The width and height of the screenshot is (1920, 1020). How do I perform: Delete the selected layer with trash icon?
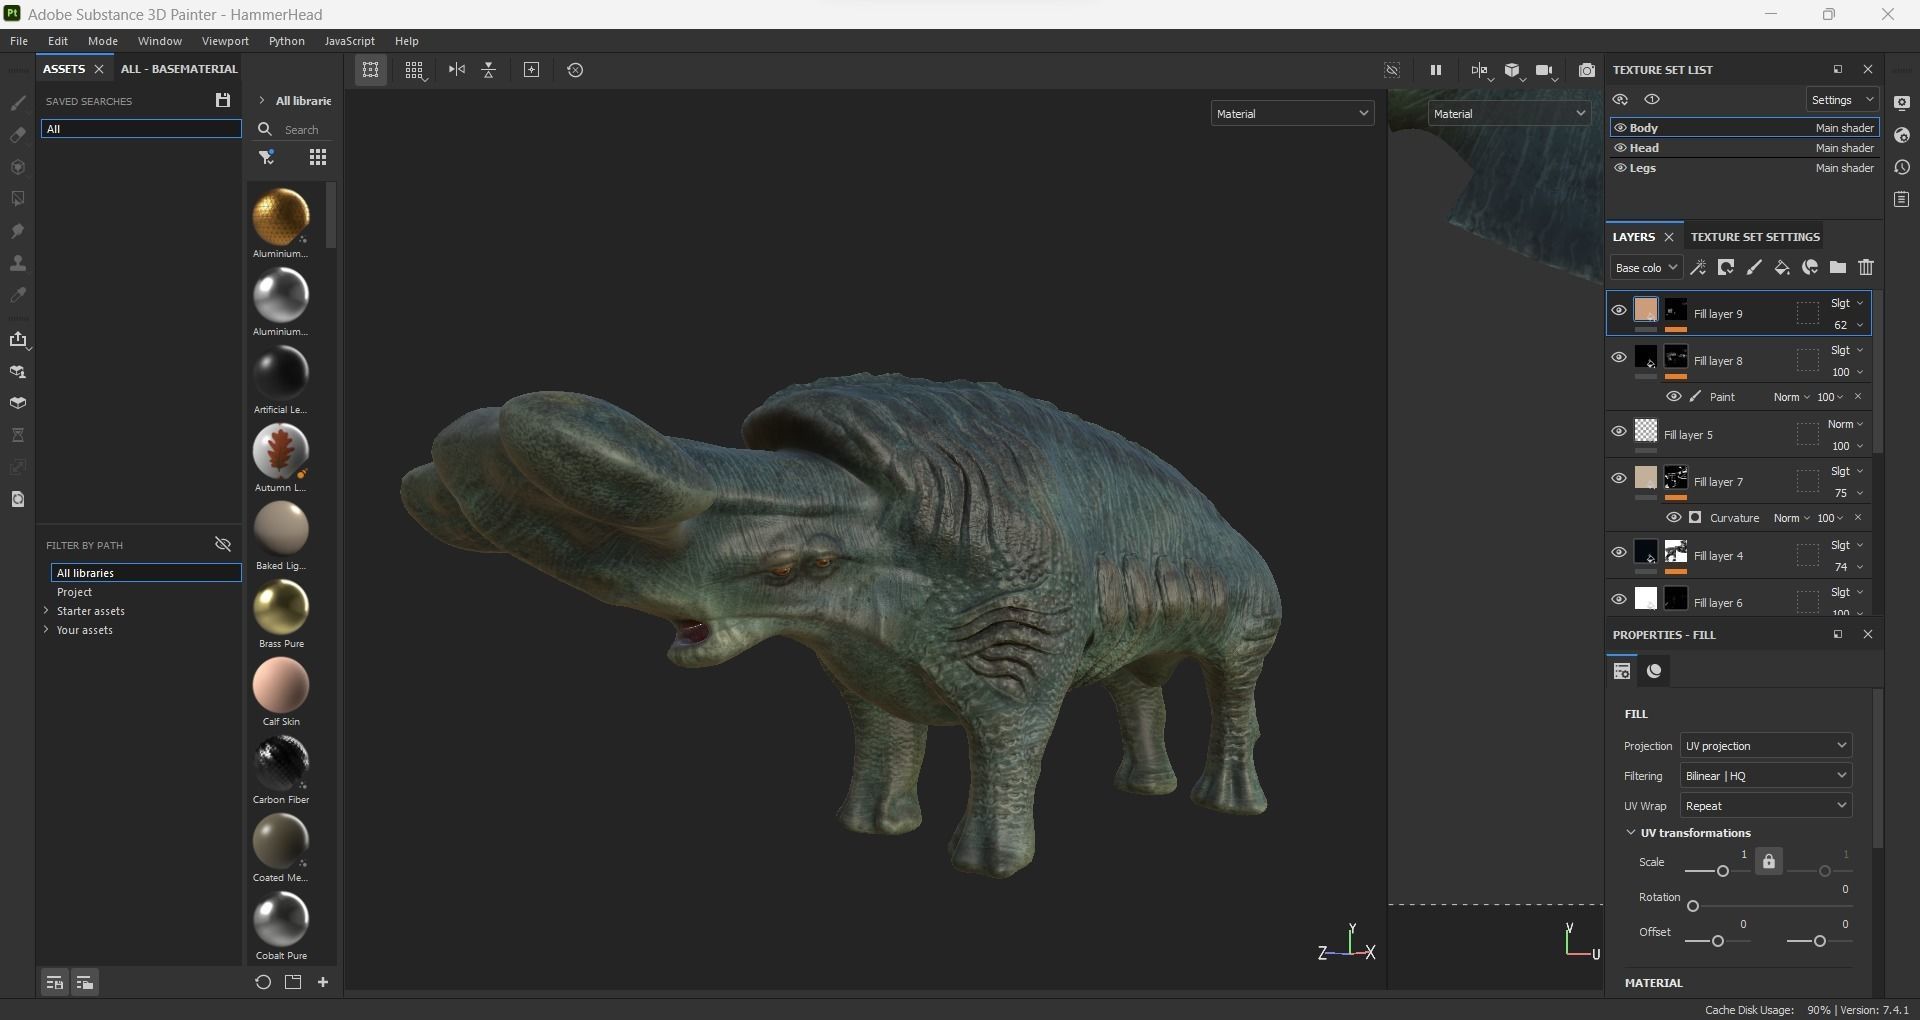tap(1866, 267)
